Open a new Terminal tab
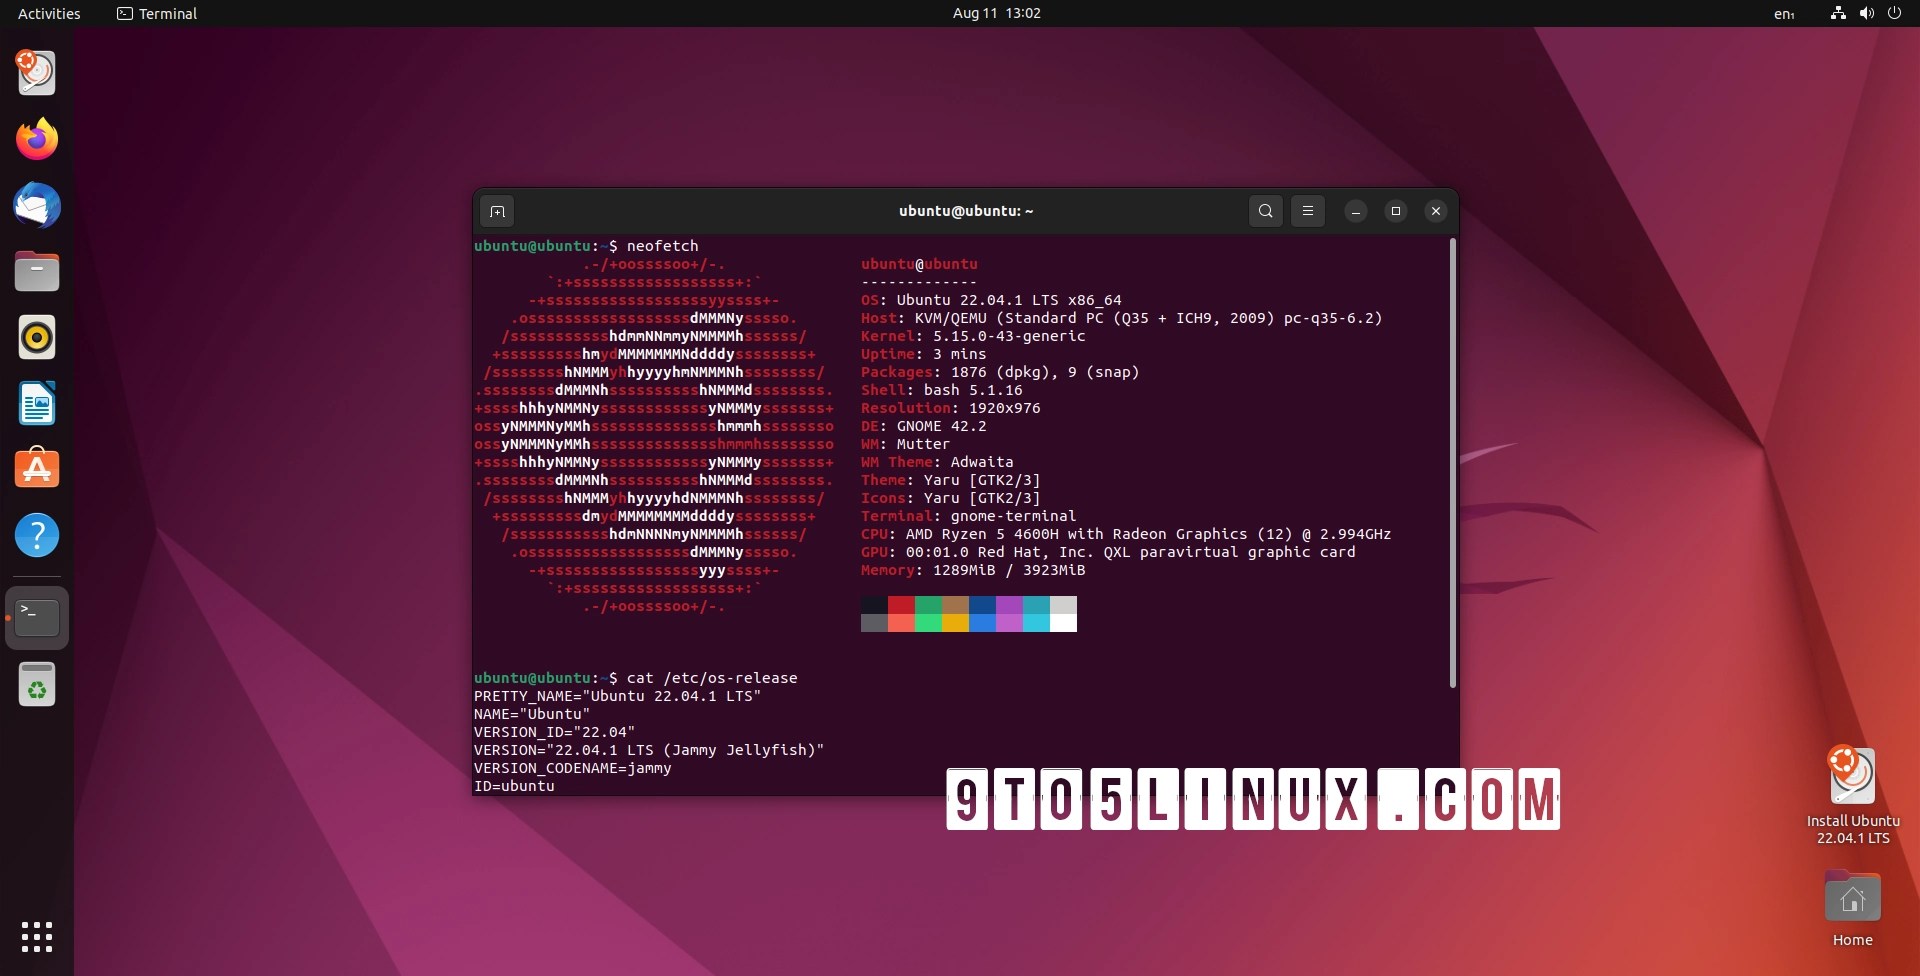This screenshot has width=1920, height=976. pos(497,211)
